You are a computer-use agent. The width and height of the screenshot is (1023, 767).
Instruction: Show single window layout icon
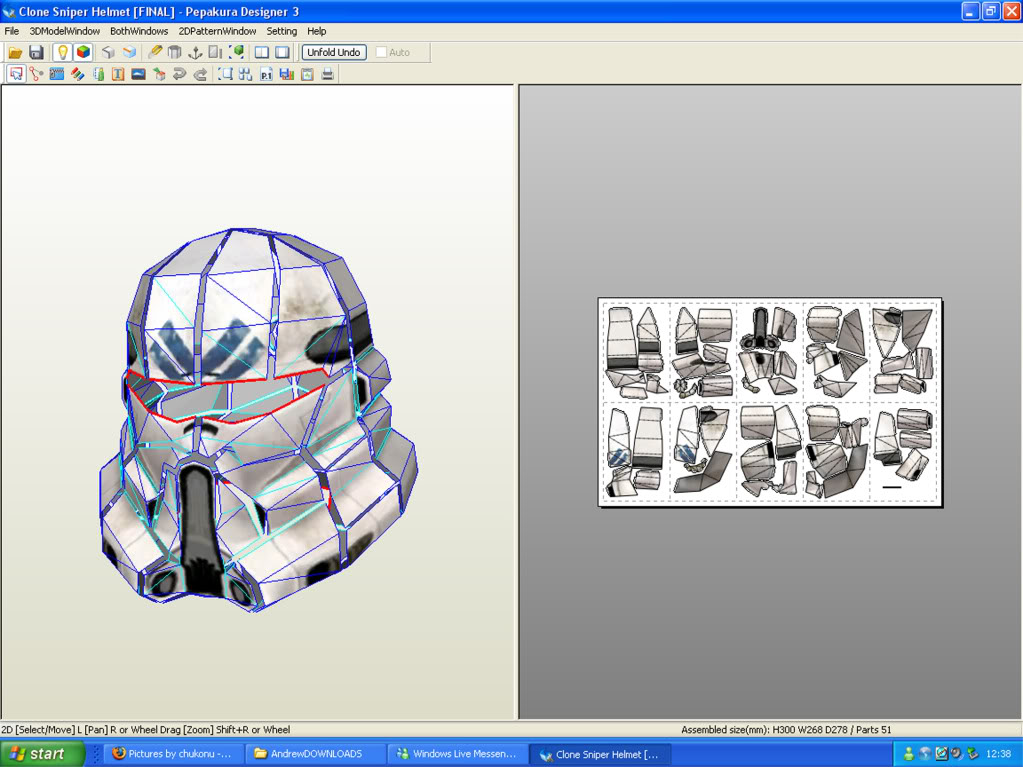282,52
